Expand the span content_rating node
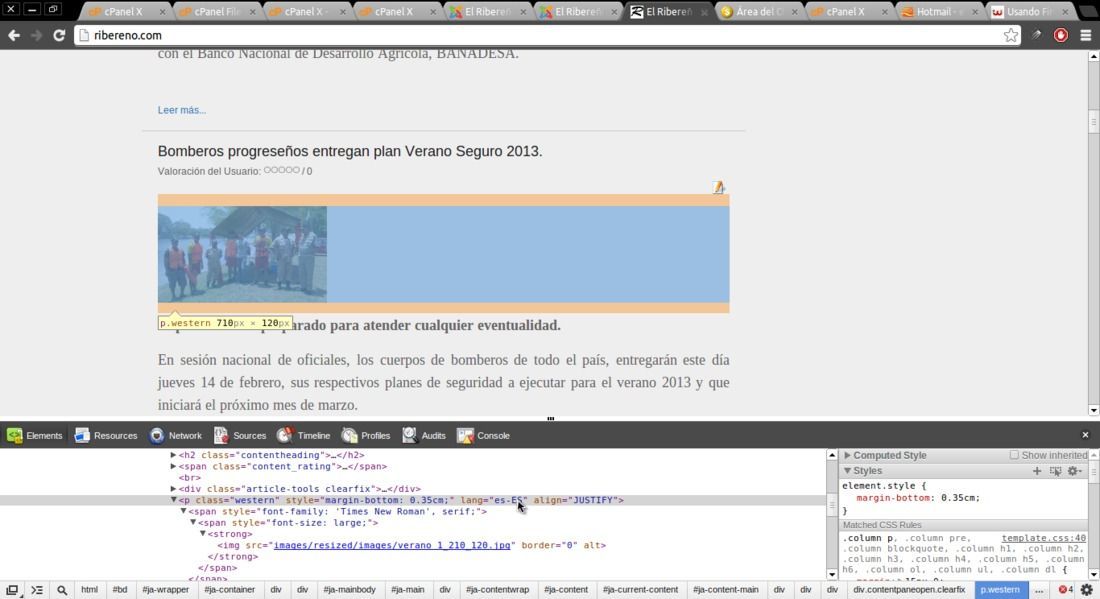 tap(173, 466)
